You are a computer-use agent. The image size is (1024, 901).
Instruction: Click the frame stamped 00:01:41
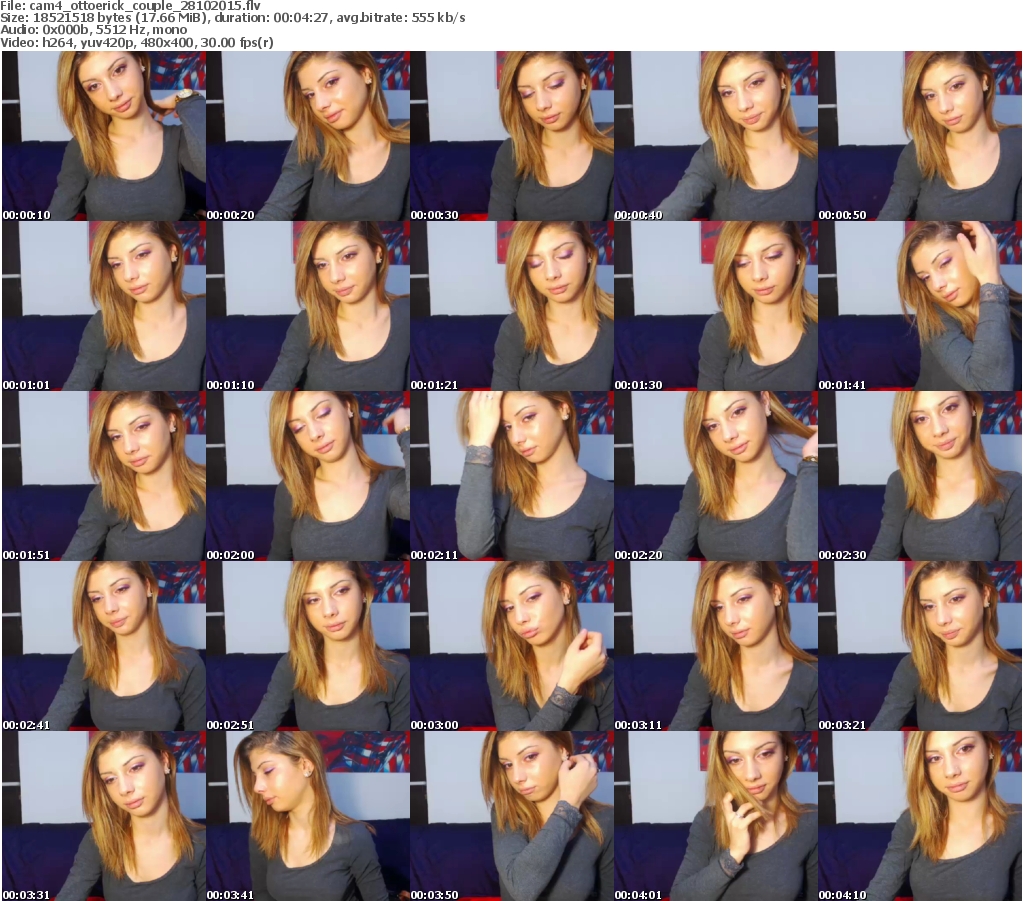pyautogui.click(x=920, y=306)
